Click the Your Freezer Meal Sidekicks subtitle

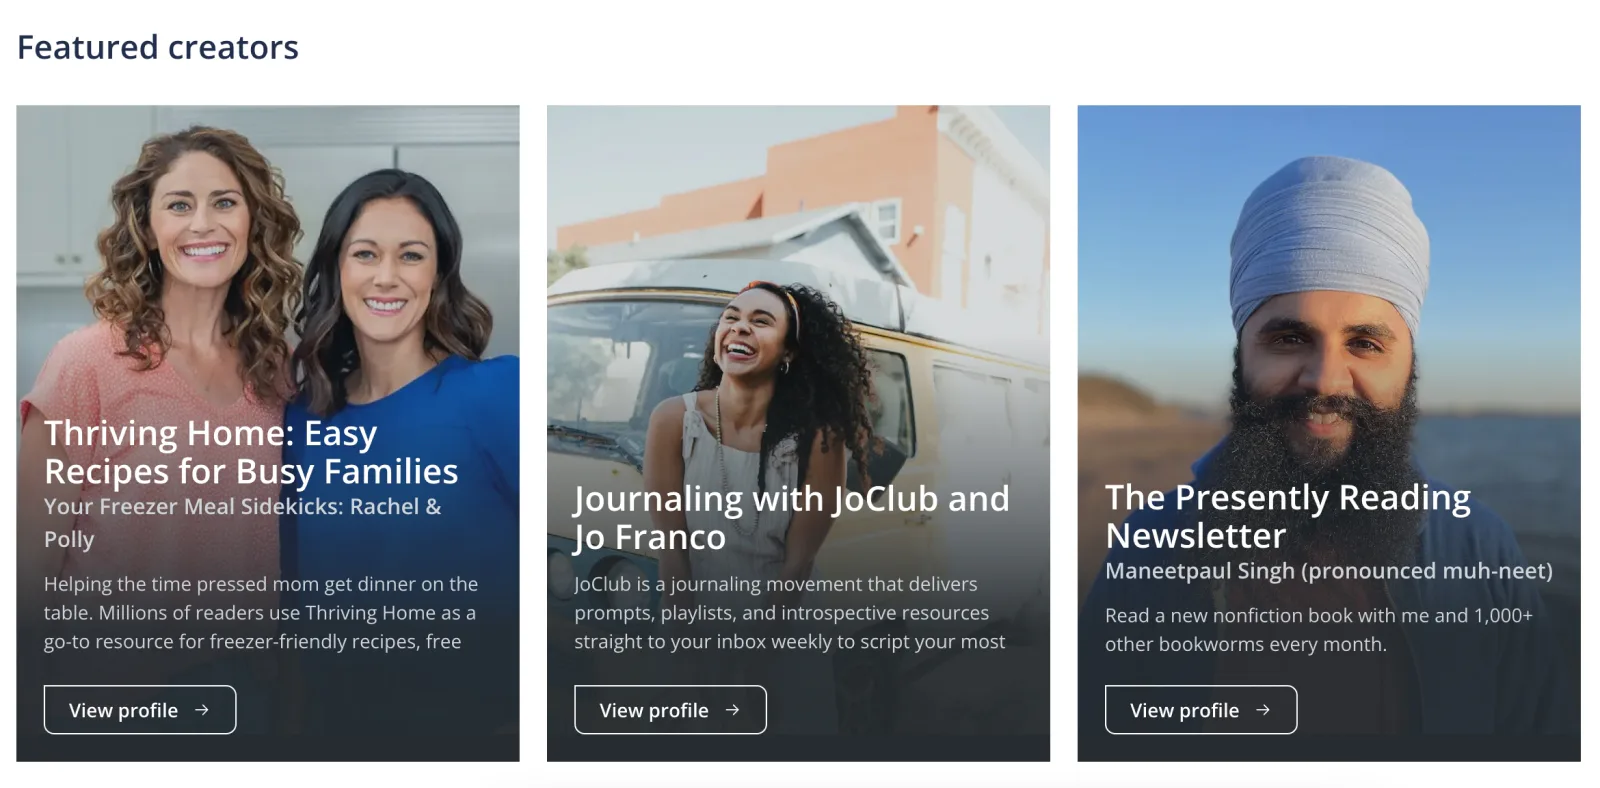pos(242,522)
